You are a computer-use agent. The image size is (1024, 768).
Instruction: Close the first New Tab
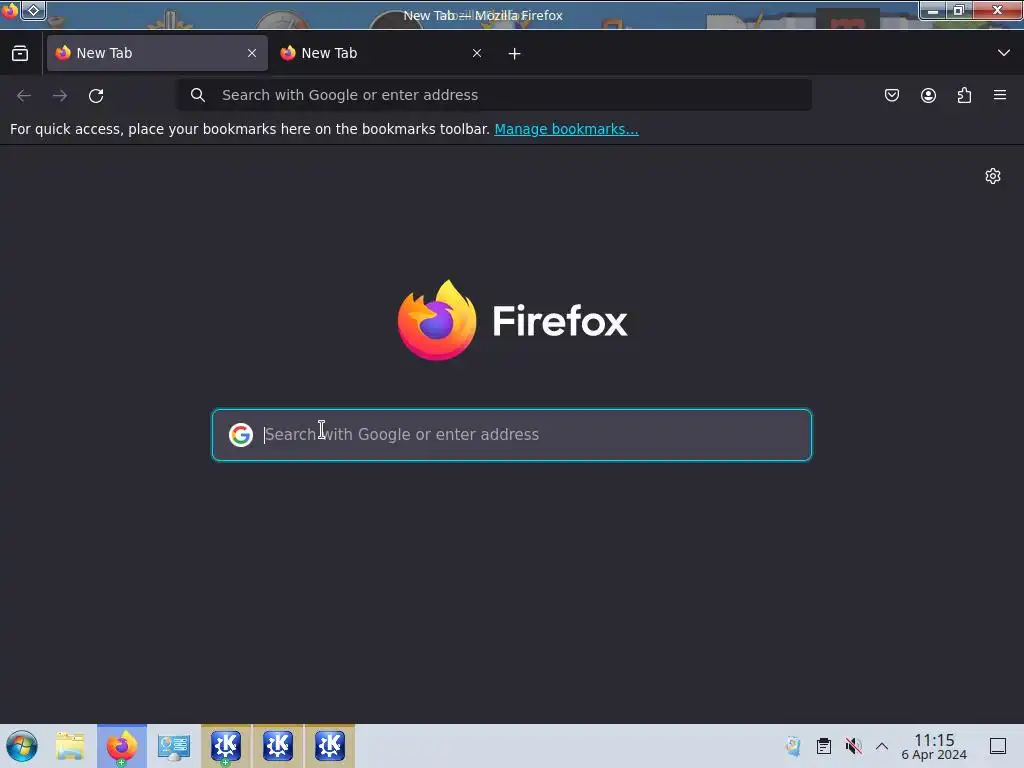tap(252, 53)
